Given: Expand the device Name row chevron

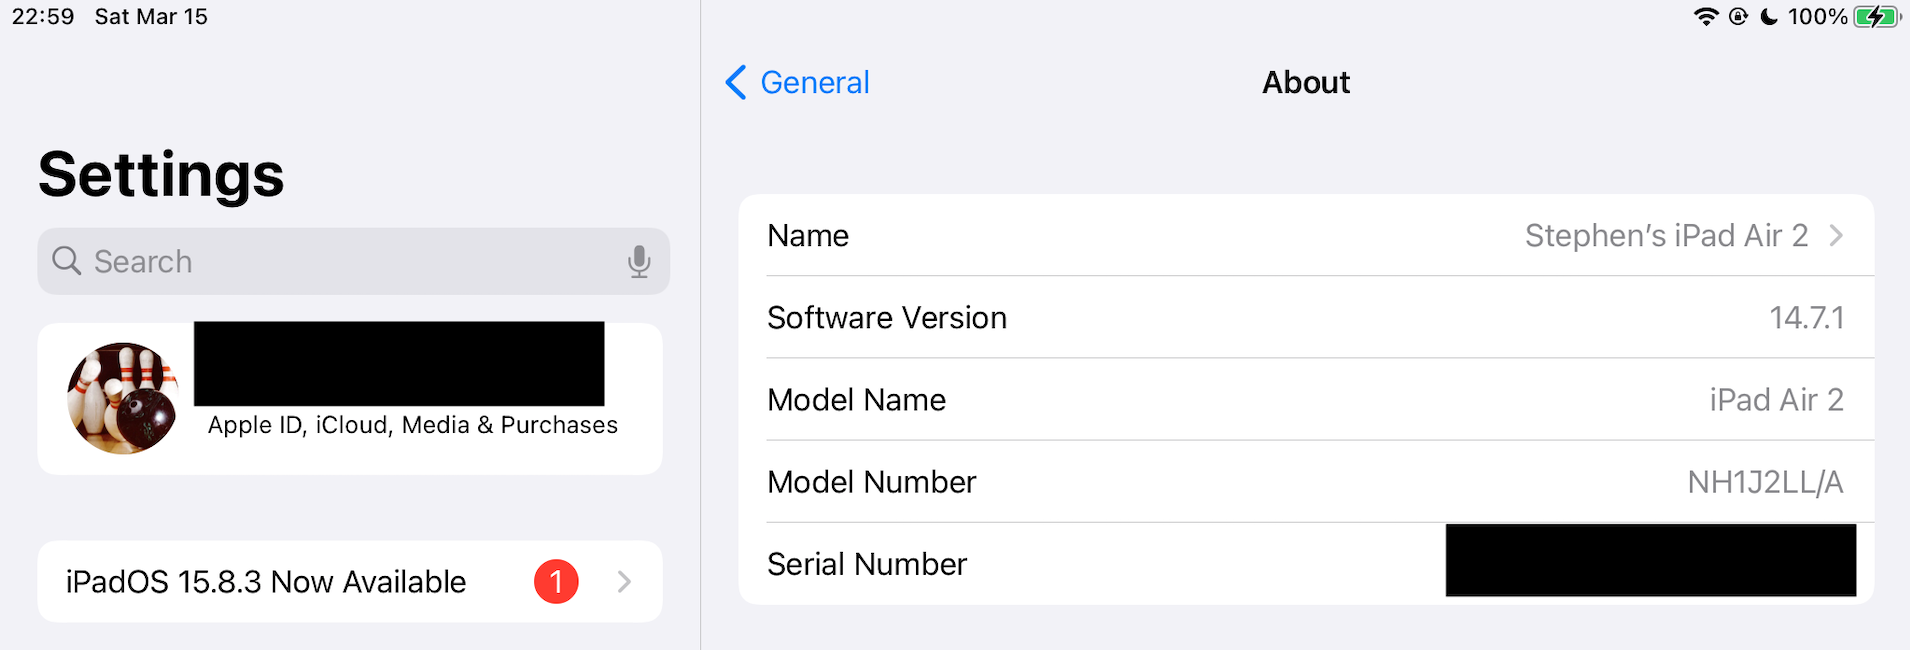Looking at the screenshot, I should tap(1836, 236).
